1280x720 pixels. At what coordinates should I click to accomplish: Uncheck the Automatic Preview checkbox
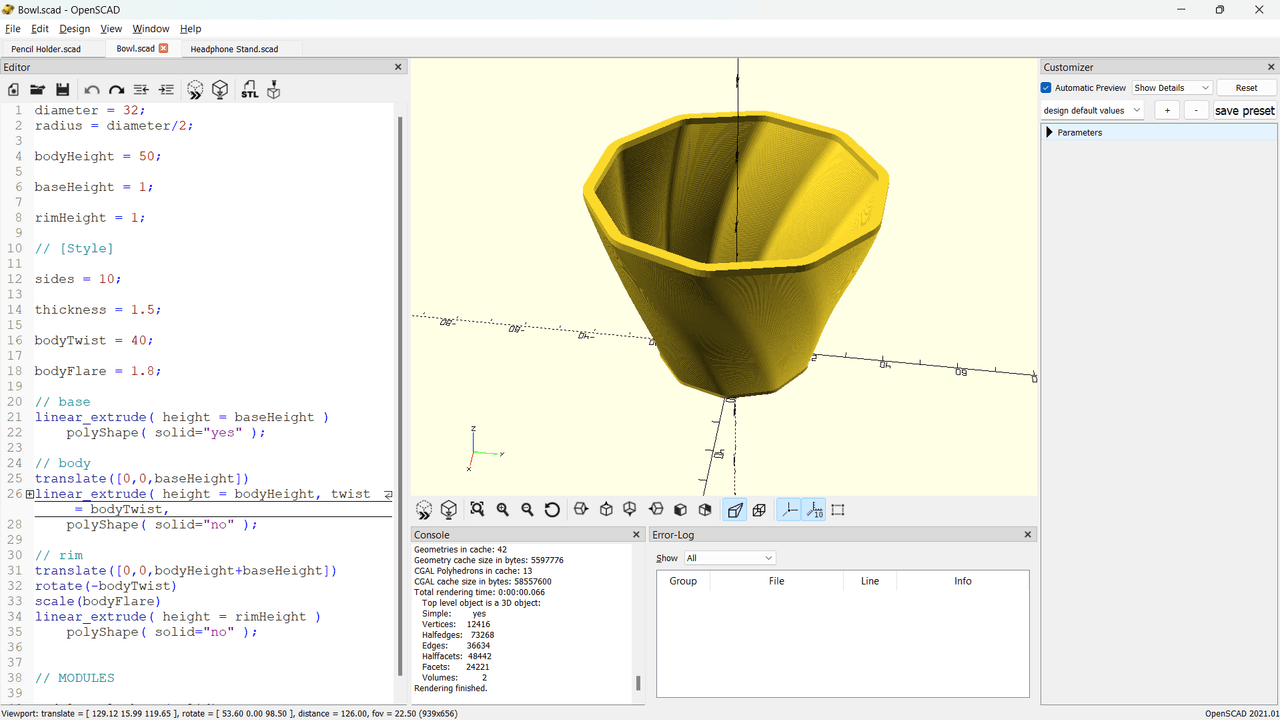(1047, 88)
